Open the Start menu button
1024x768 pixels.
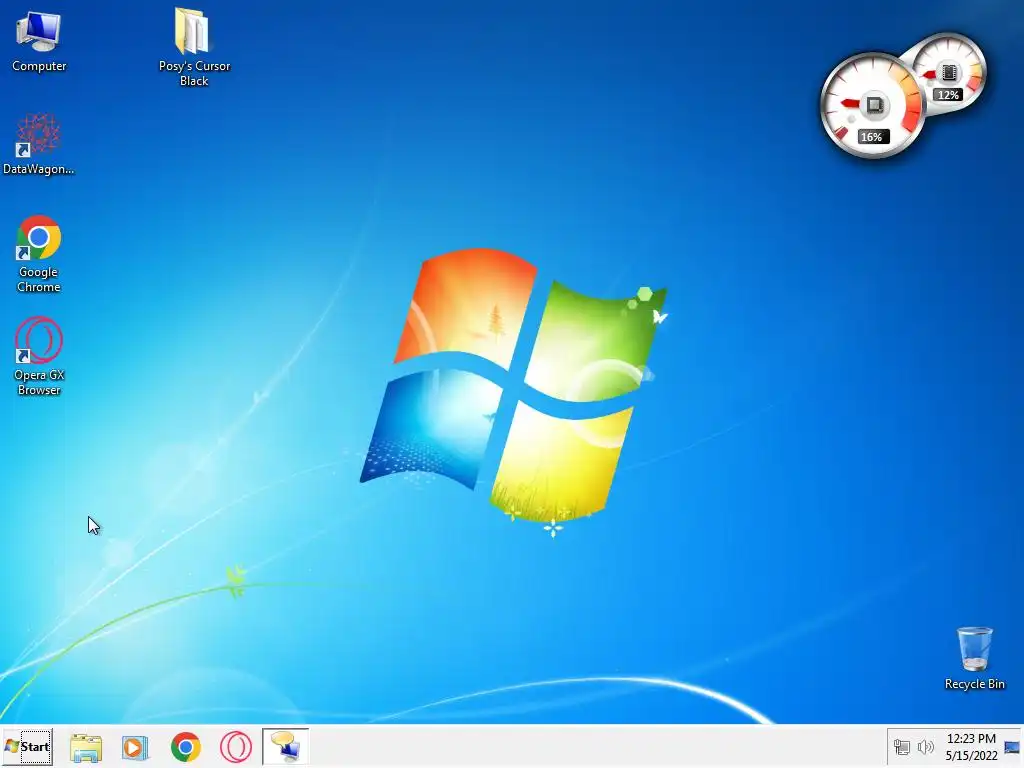tap(27, 746)
